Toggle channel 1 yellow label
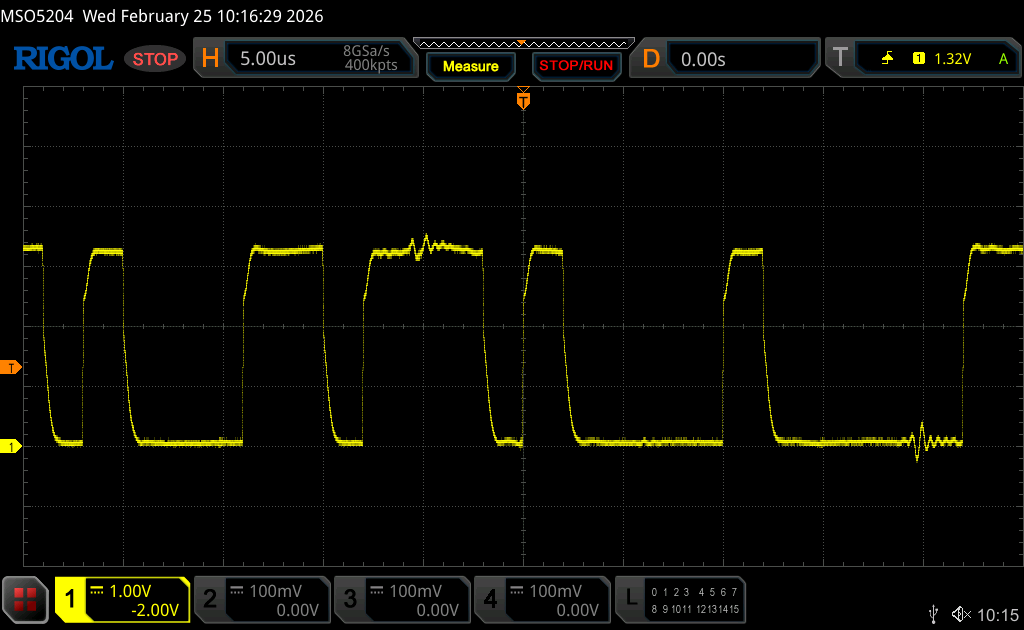Screen dimensions: 1024x630 [x=71, y=599]
